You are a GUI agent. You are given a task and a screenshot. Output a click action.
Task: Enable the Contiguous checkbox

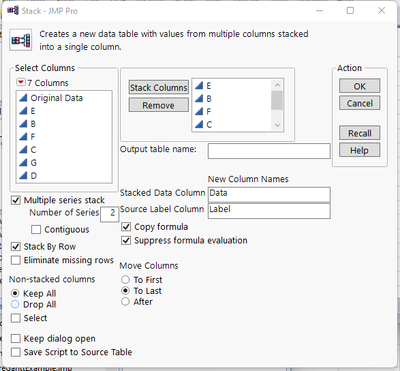(x=36, y=230)
